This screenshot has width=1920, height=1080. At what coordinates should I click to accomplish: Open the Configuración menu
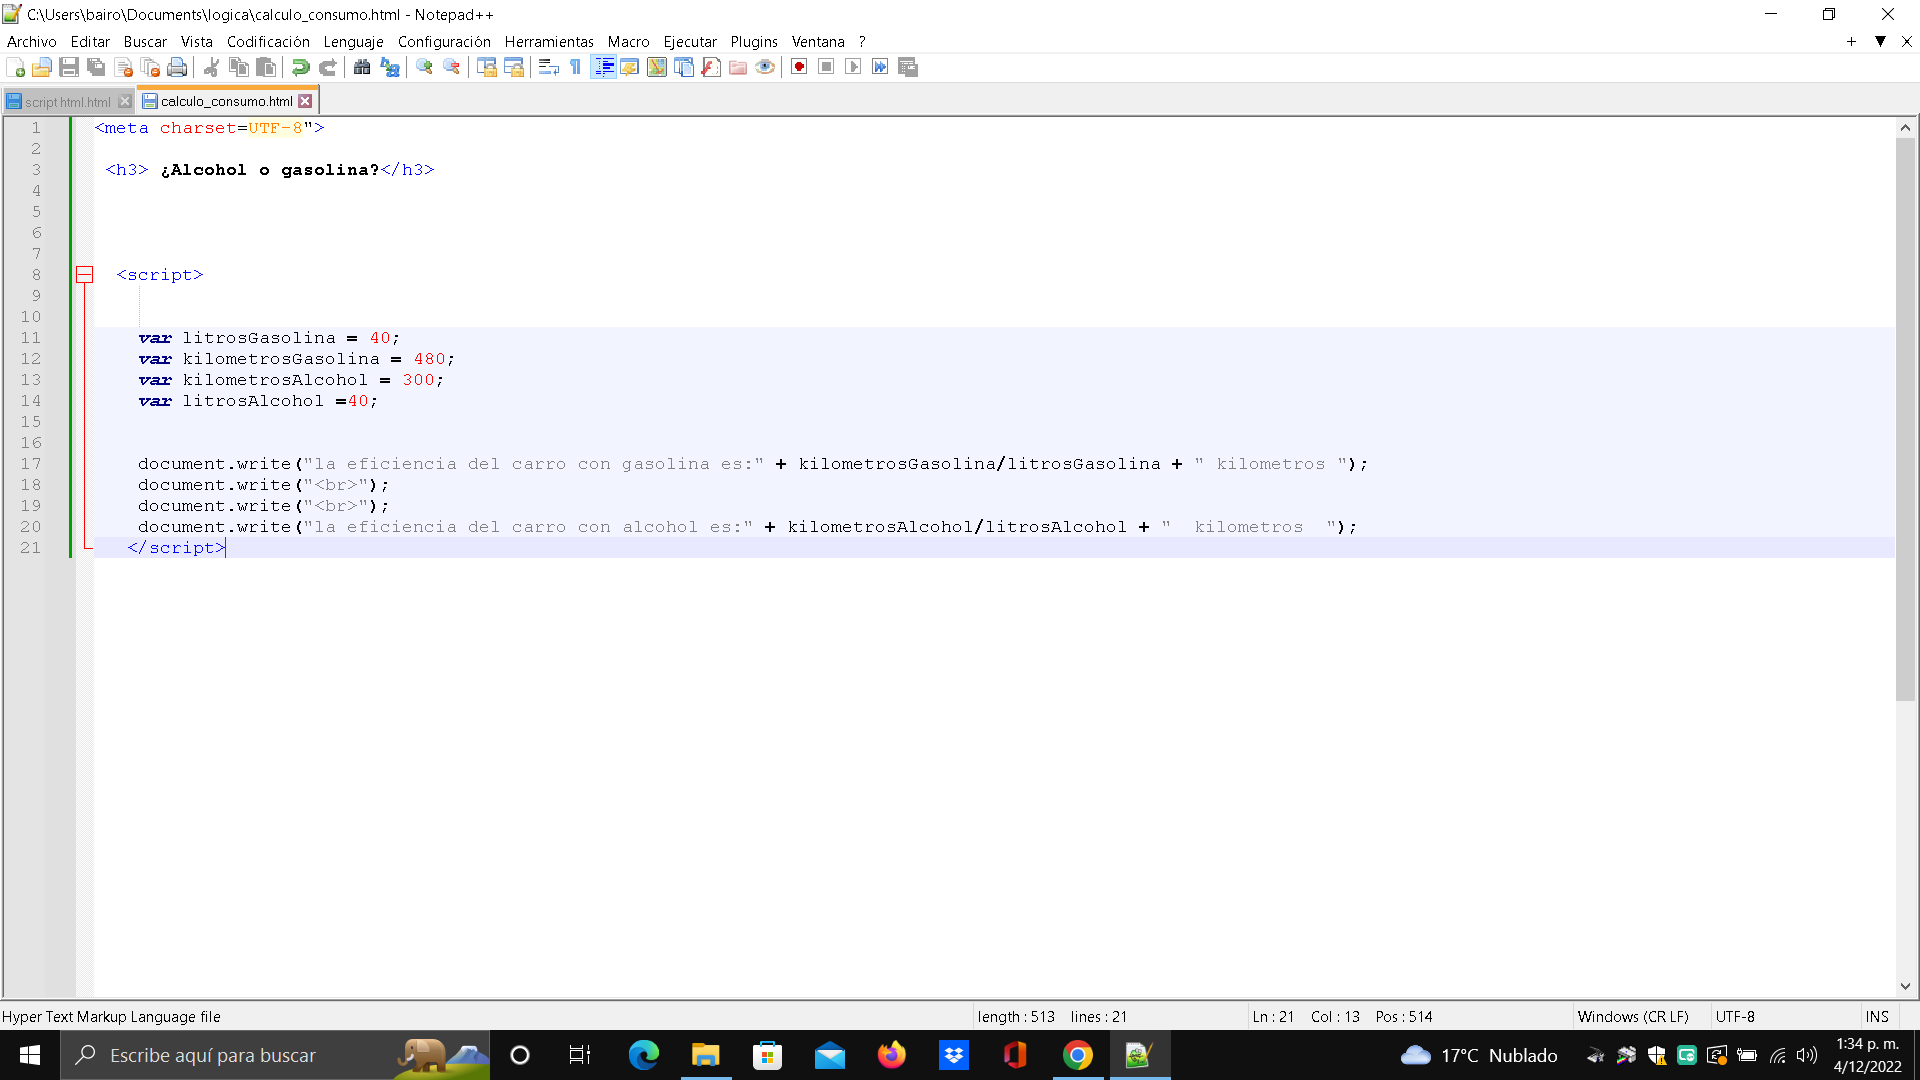point(444,42)
